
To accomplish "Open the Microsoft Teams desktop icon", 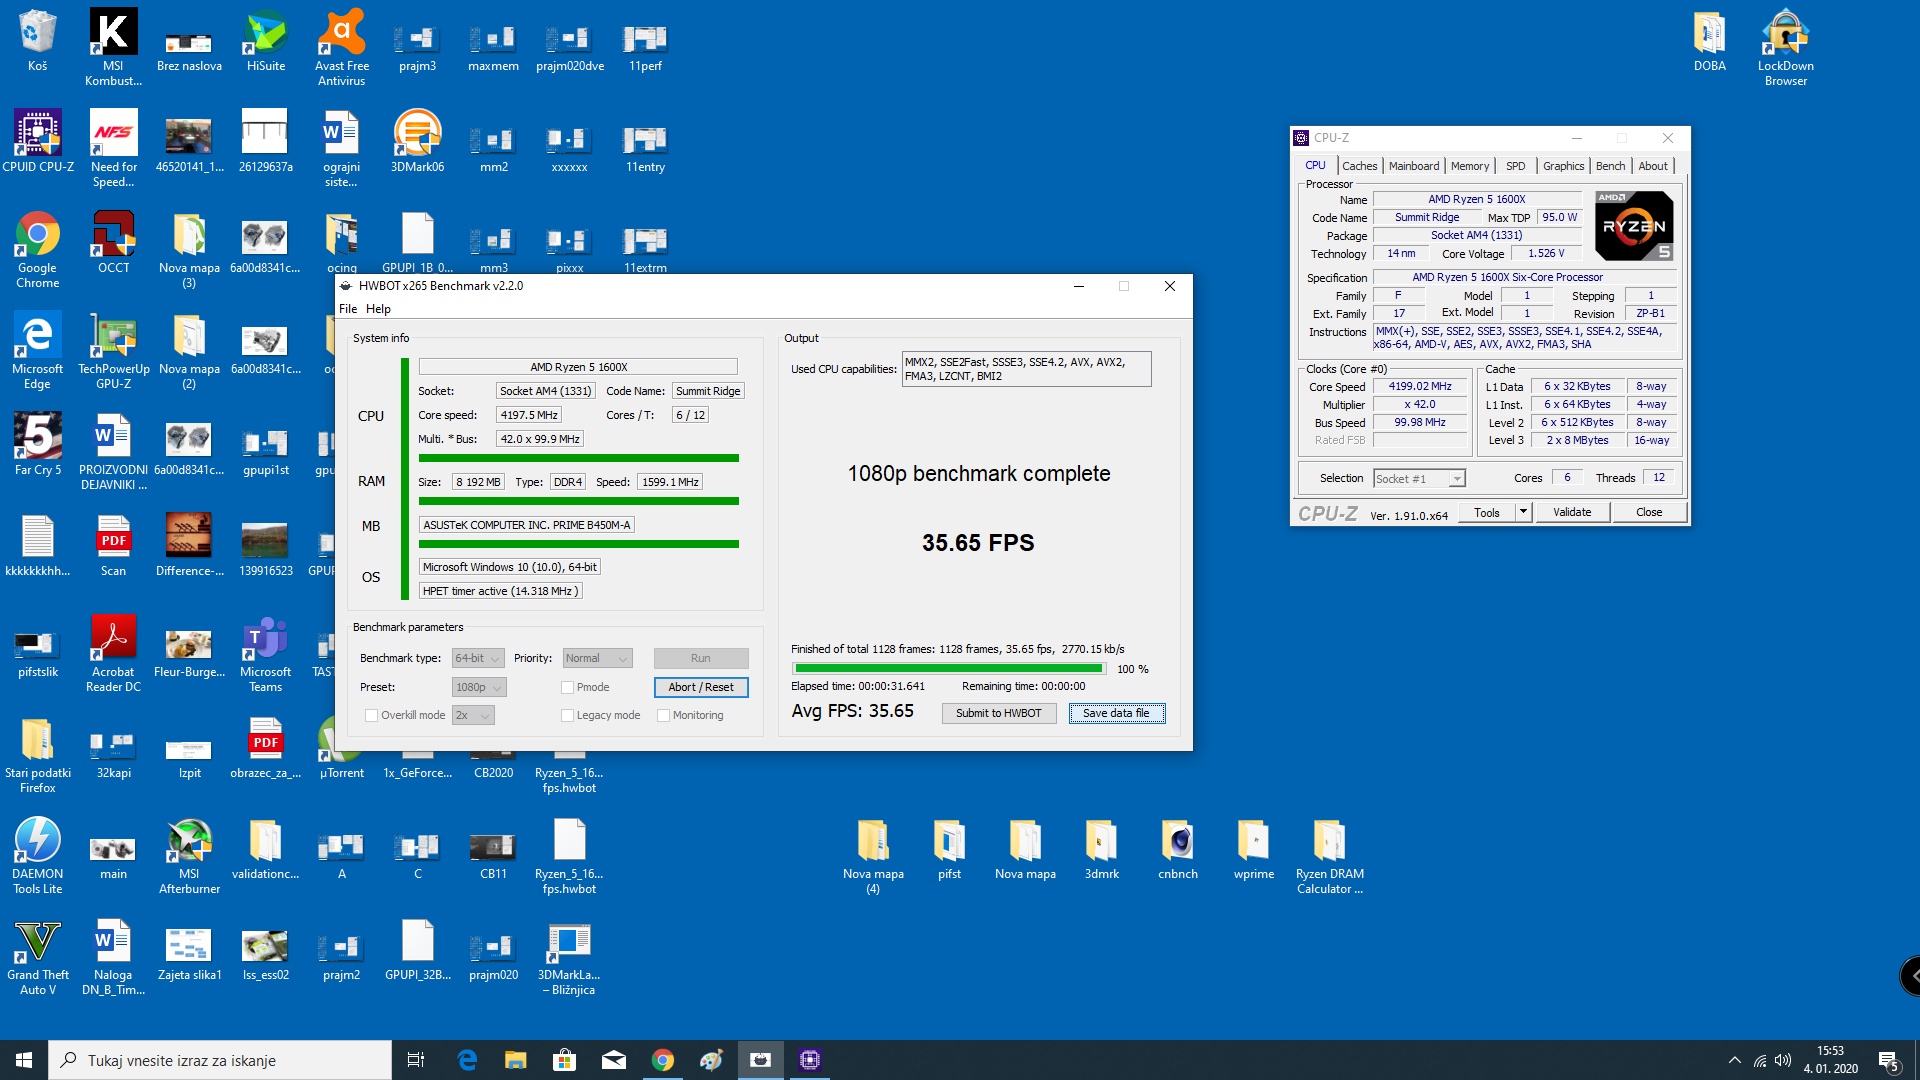I will pos(265,654).
